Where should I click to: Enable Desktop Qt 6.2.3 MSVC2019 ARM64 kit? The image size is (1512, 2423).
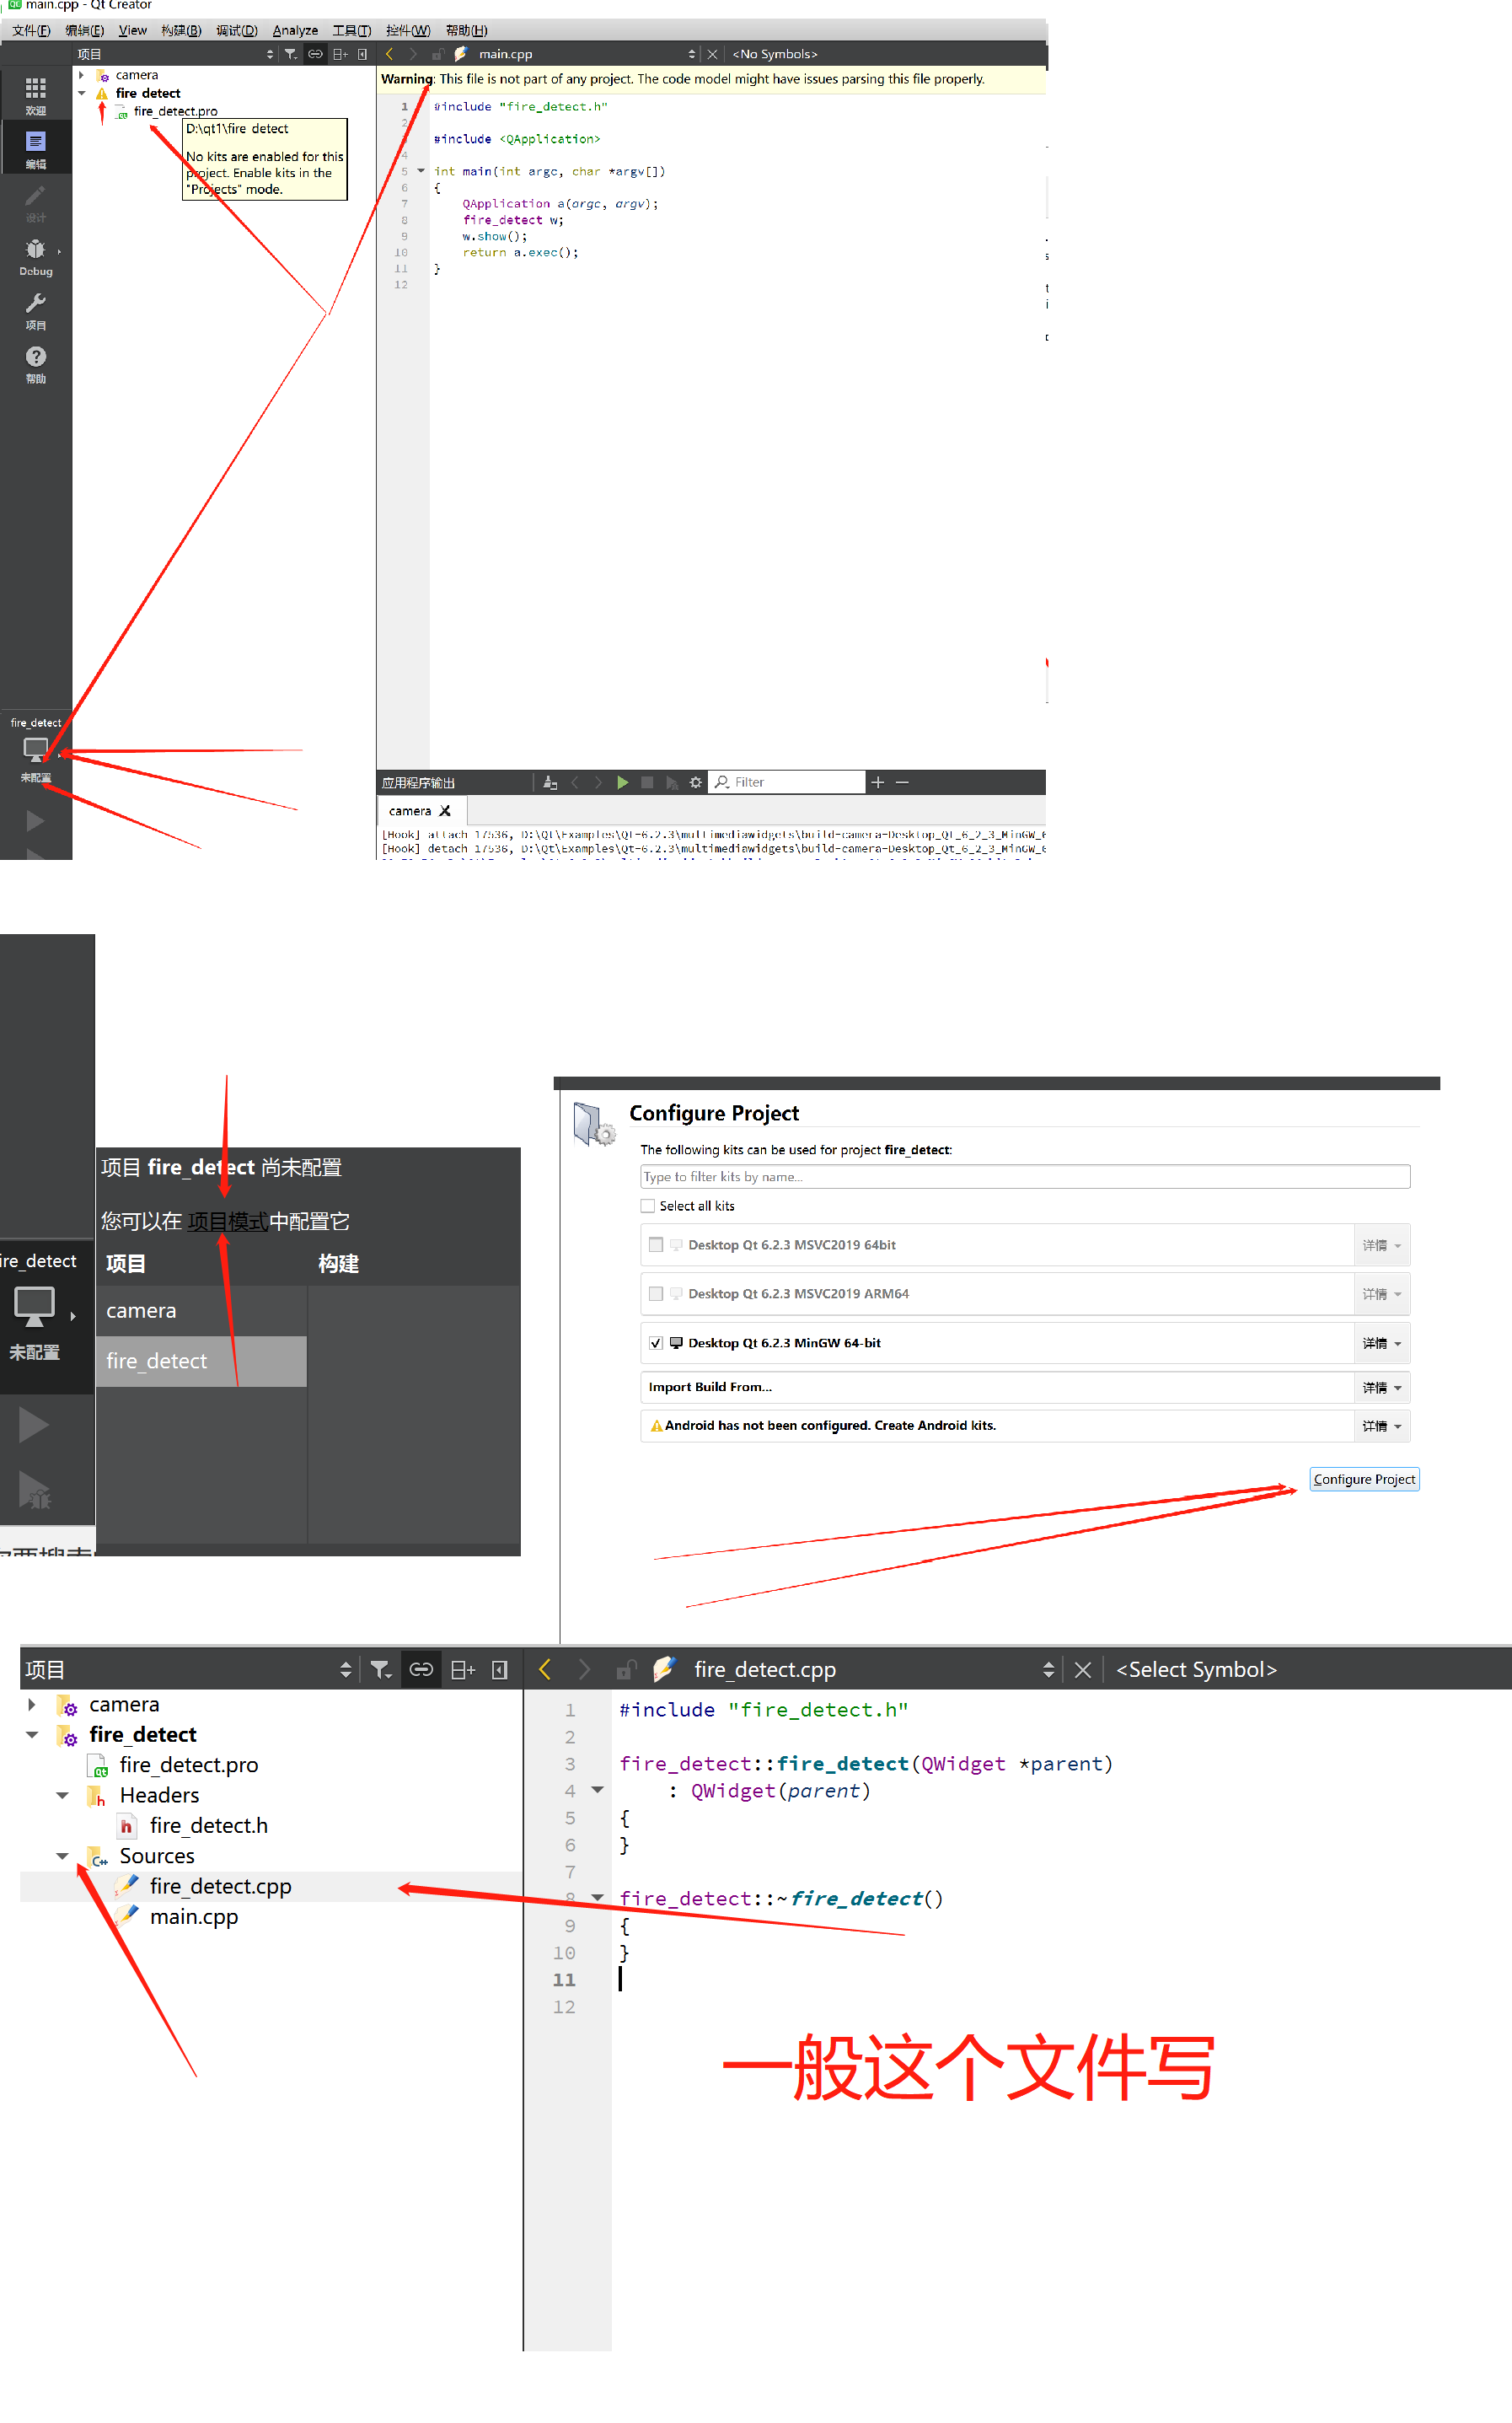[x=656, y=1293]
